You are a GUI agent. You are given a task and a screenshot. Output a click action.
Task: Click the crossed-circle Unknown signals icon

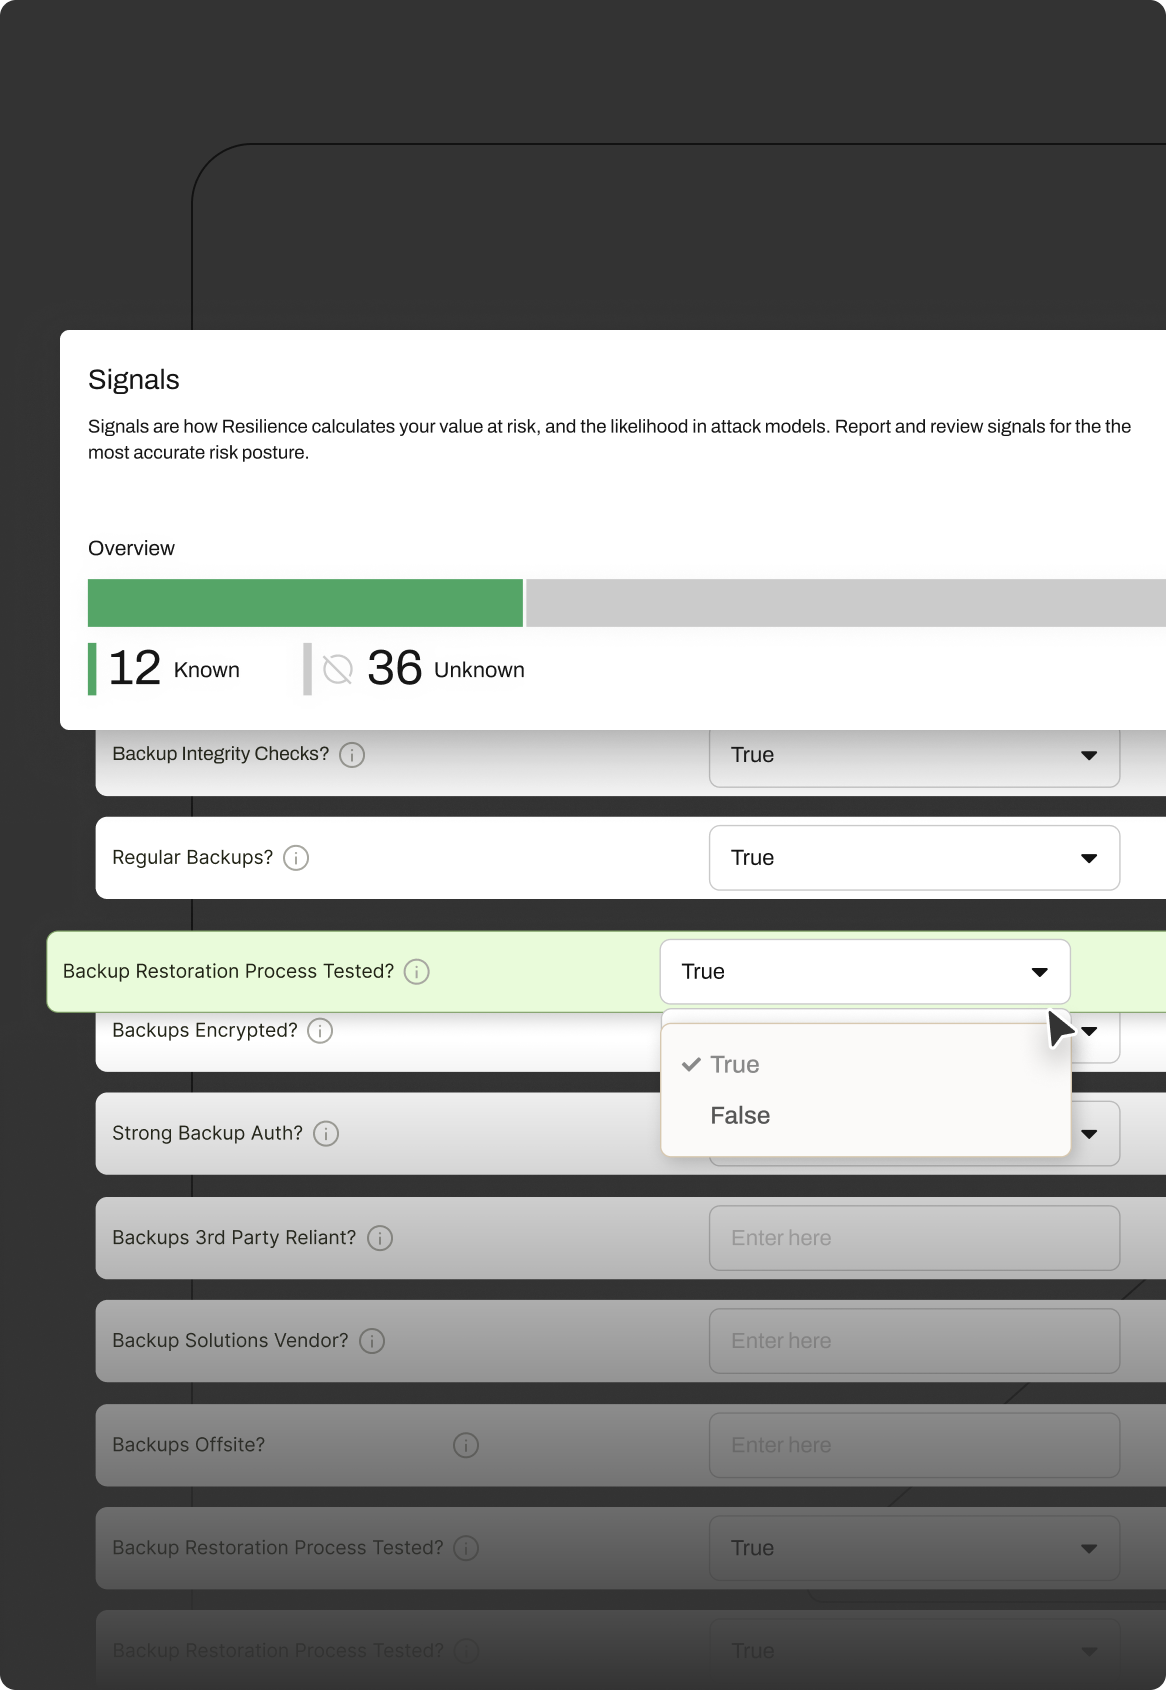coord(338,669)
